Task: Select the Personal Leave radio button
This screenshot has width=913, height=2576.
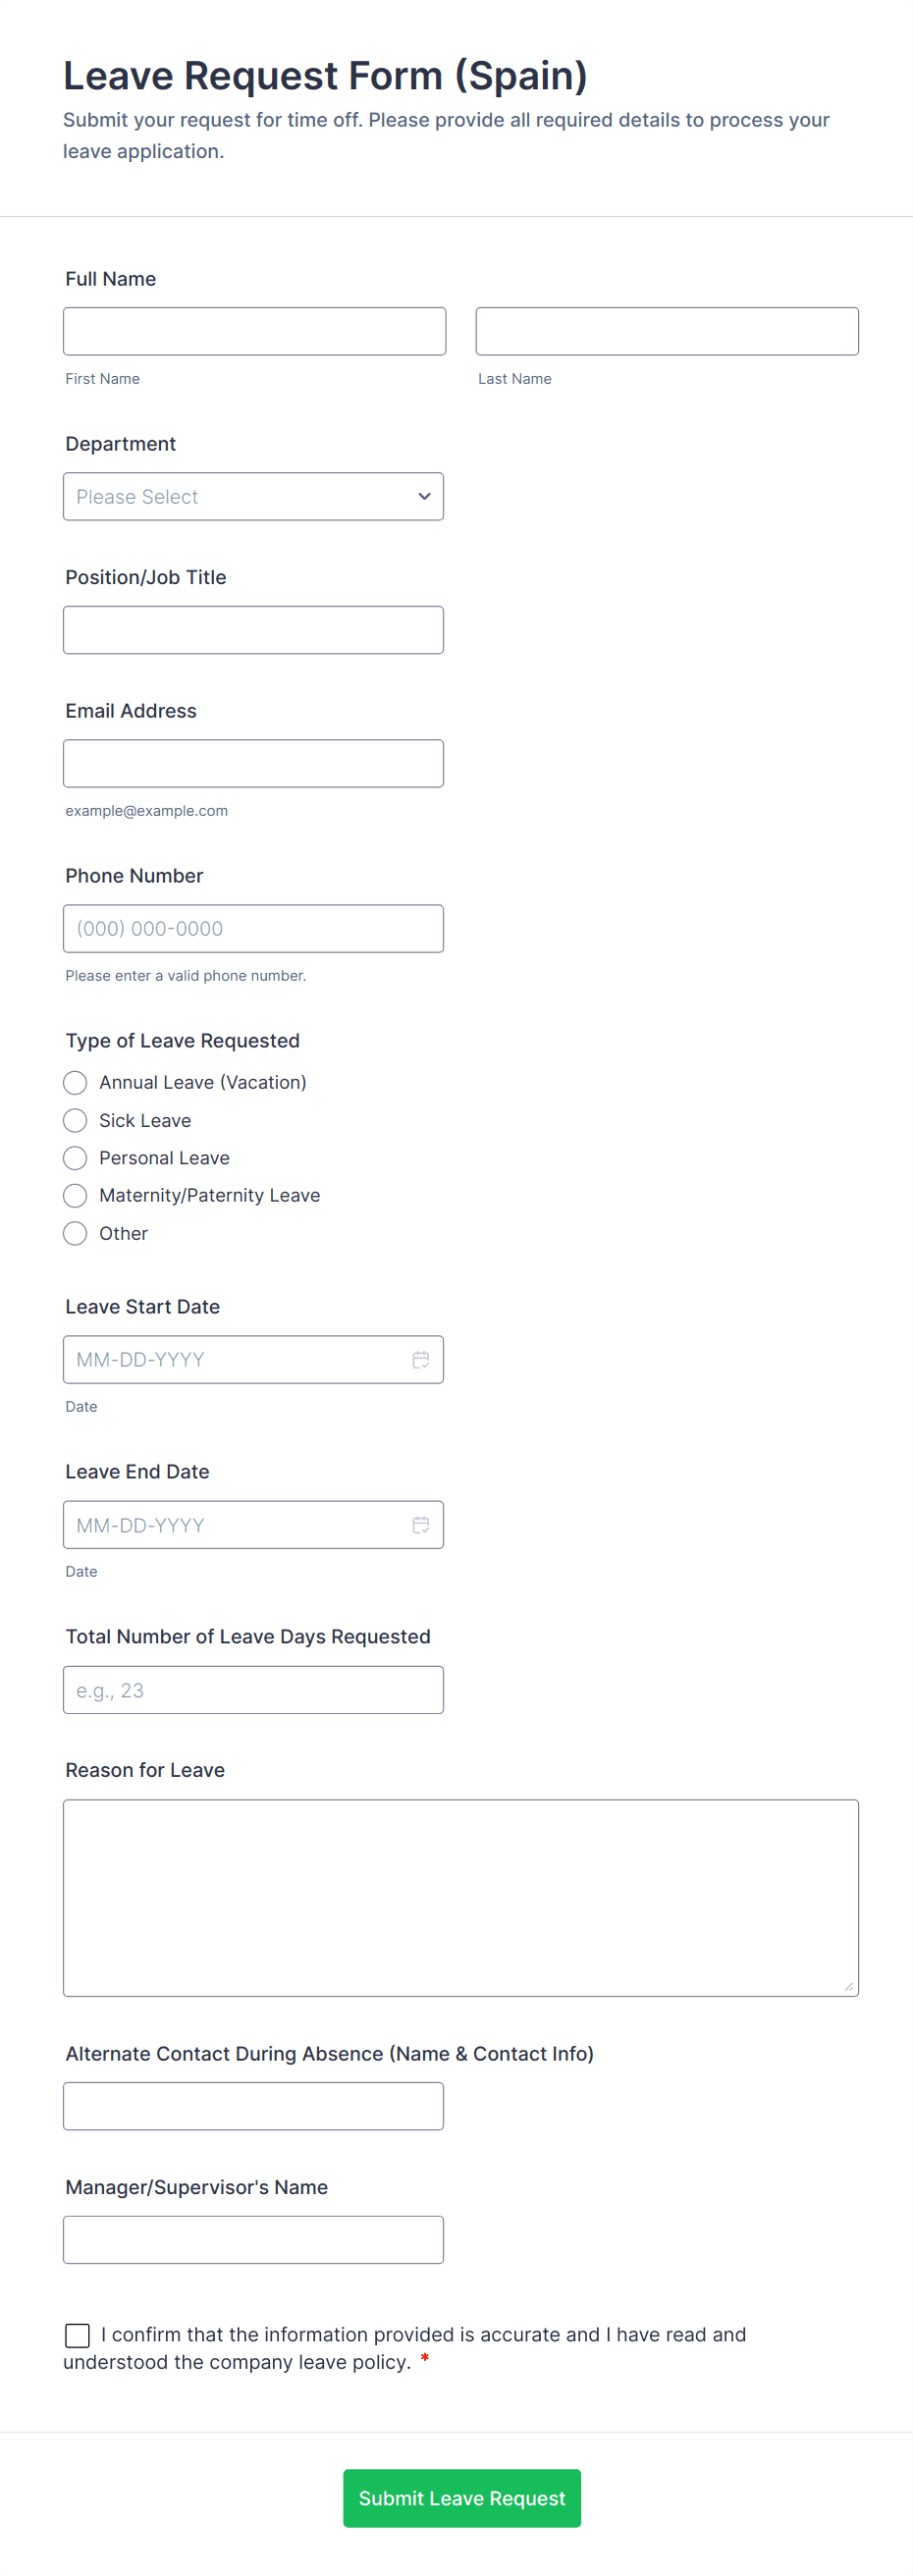Action: tap(75, 1158)
